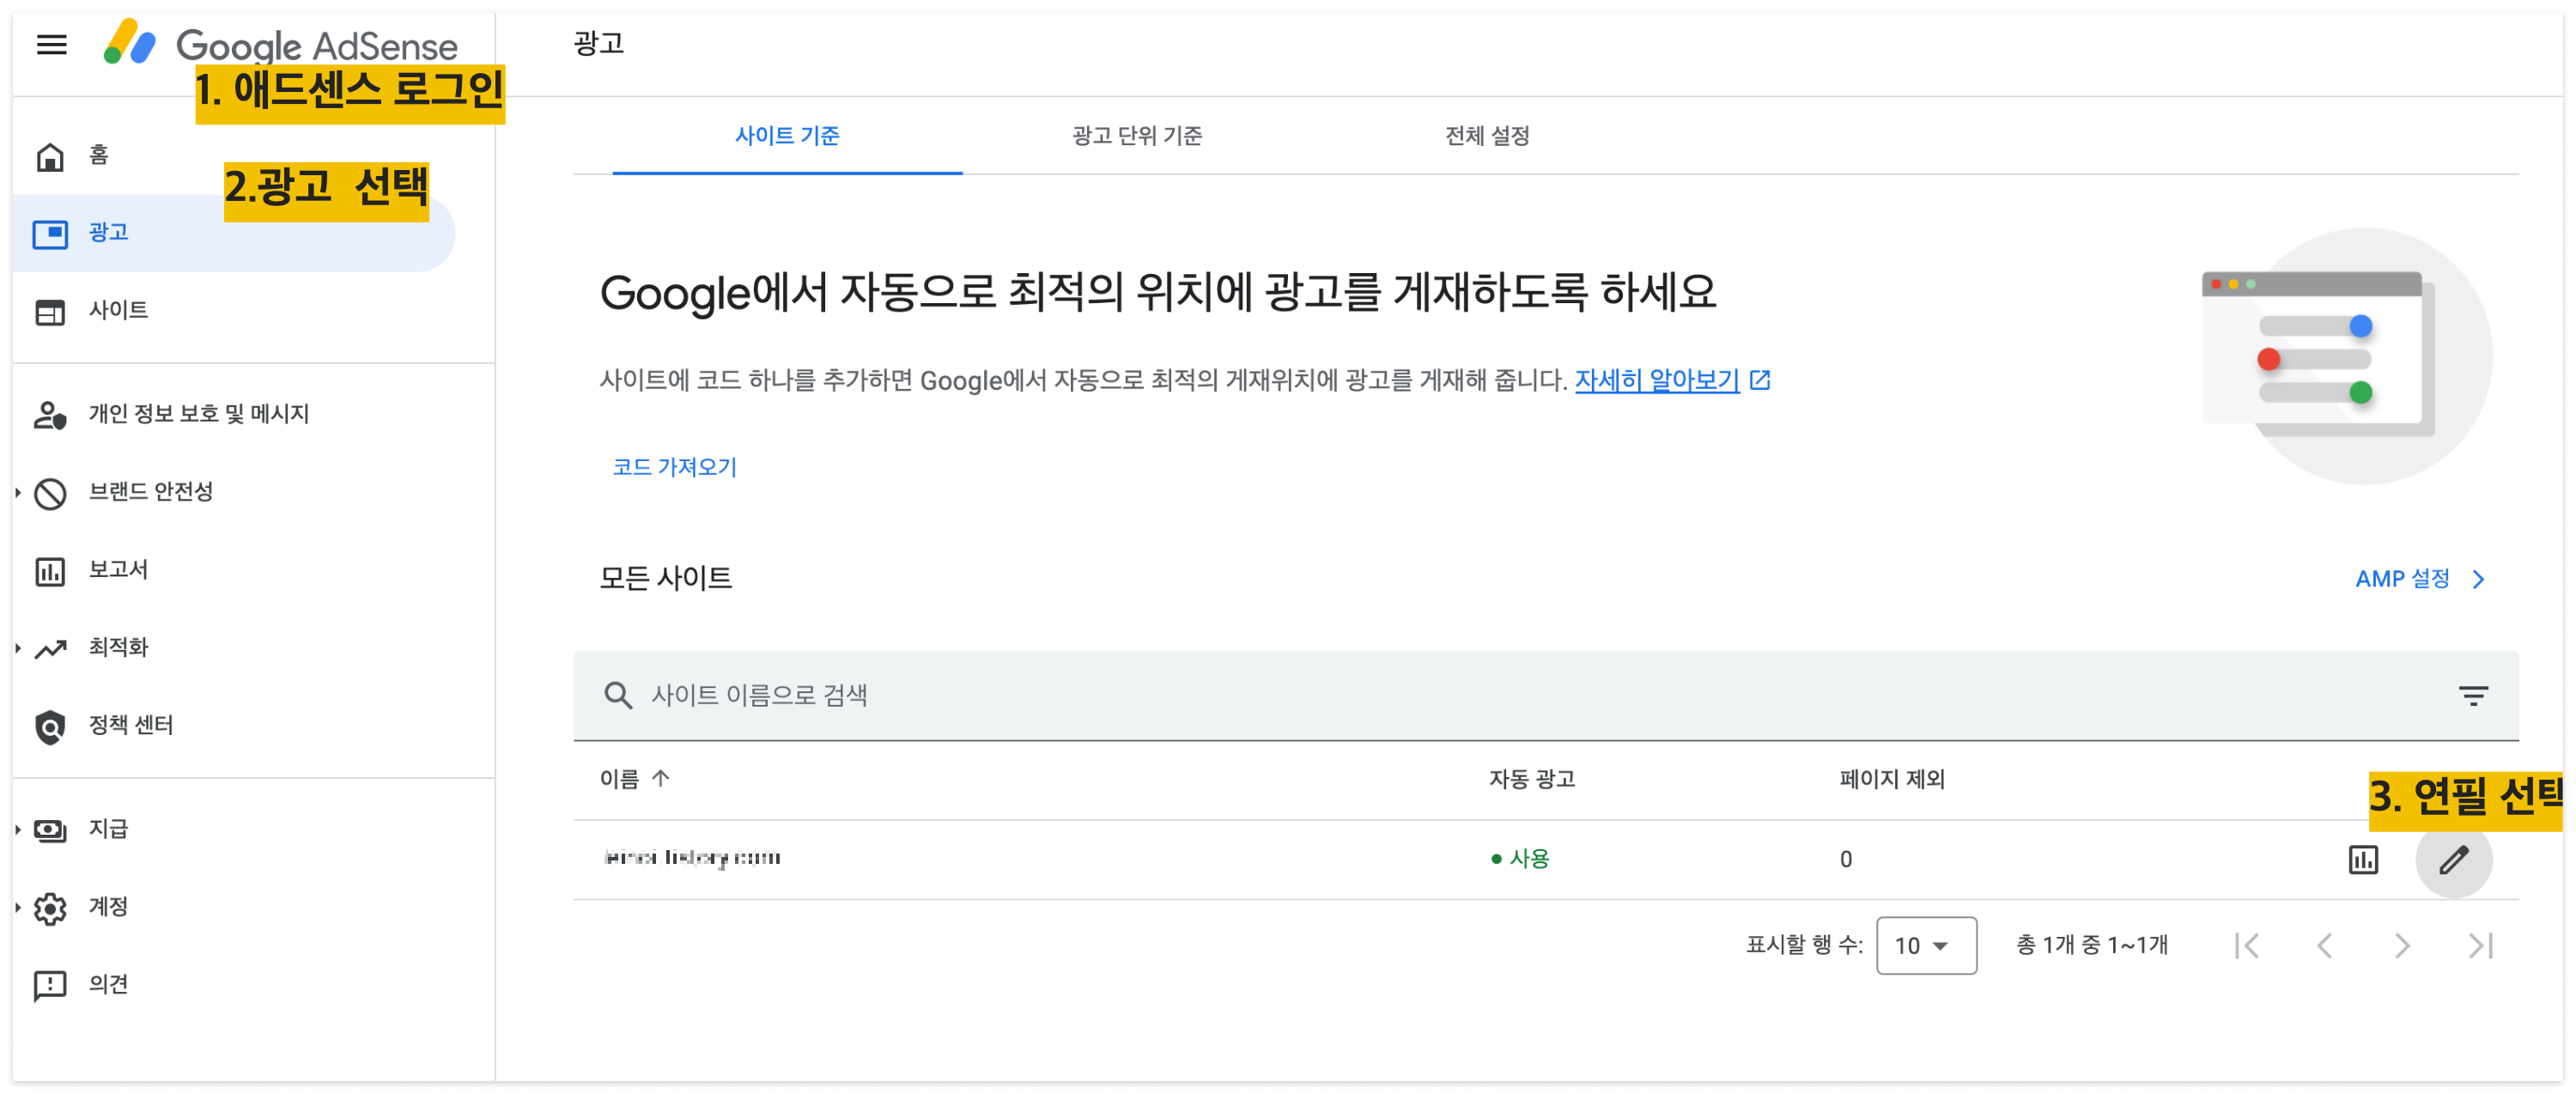This screenshot has width=2576, height=1094.
Task: Go to the first page of results
Action: coord(2246,945)
